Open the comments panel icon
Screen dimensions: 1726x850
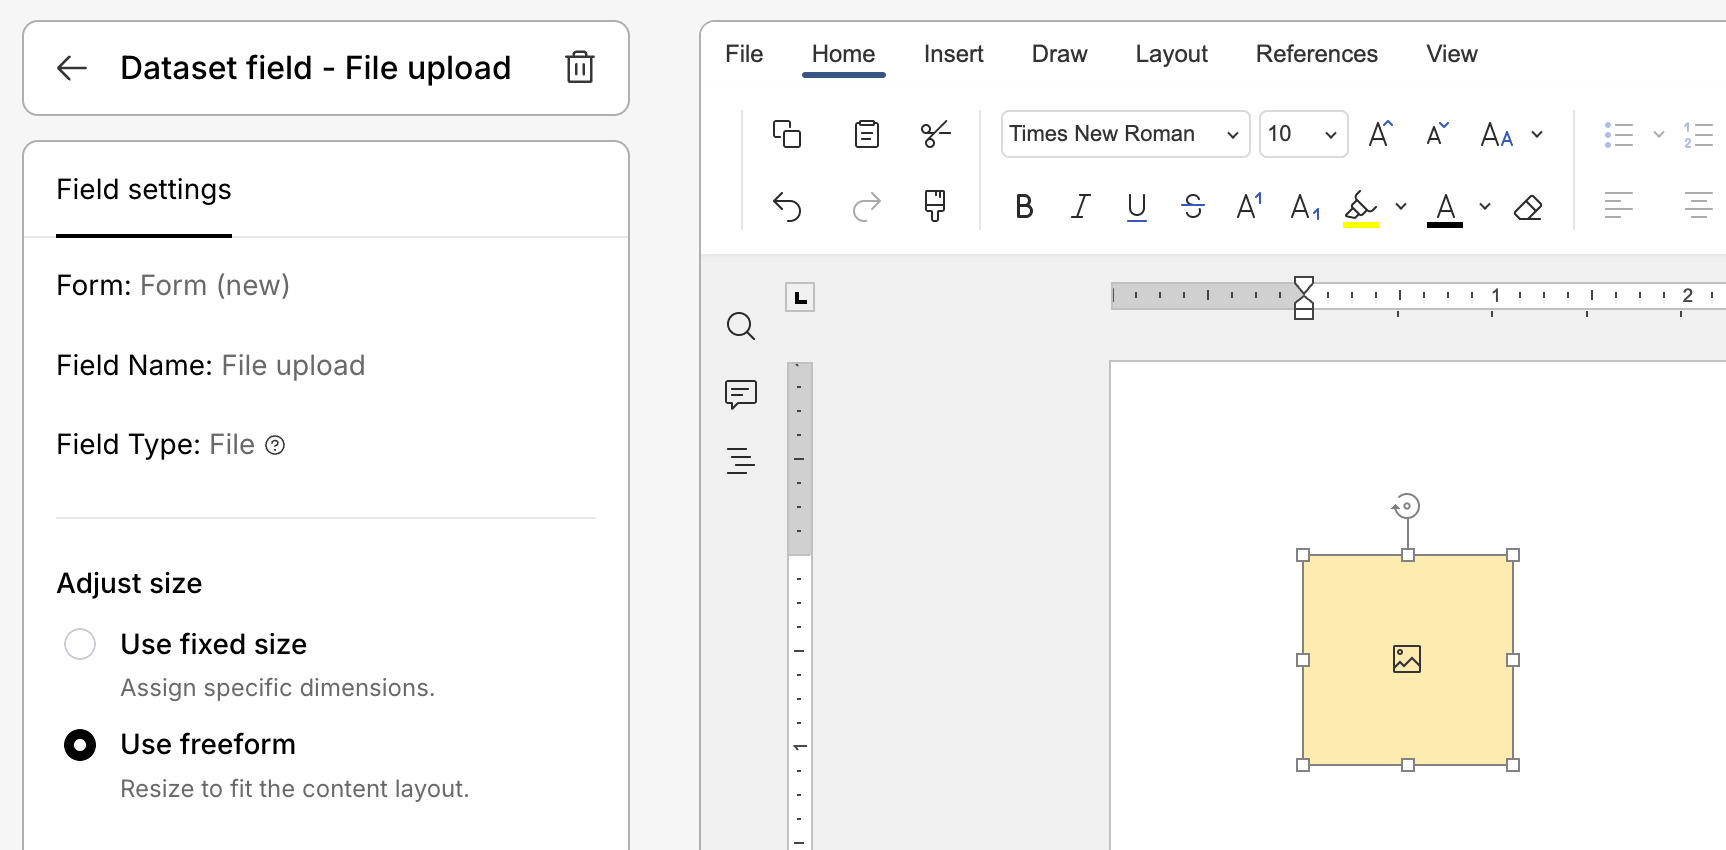click(741, 394)
